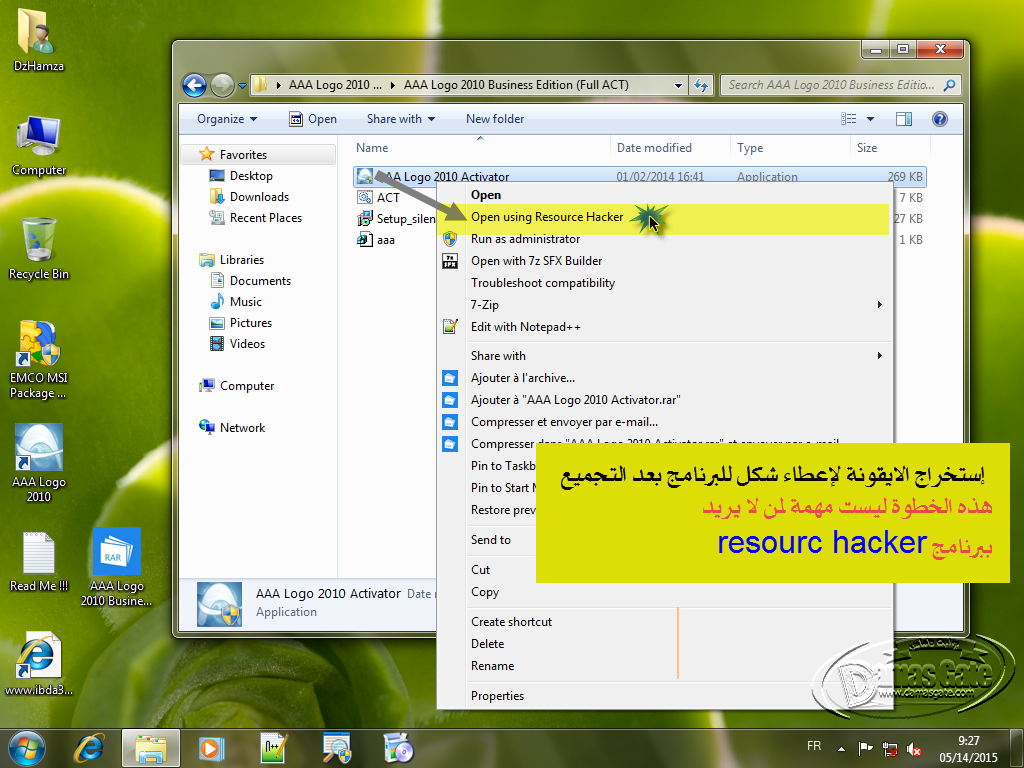Click the Explorer Back navigation arrow
The width and height of the screenshot is (1024, 768).
coord(194,85)
